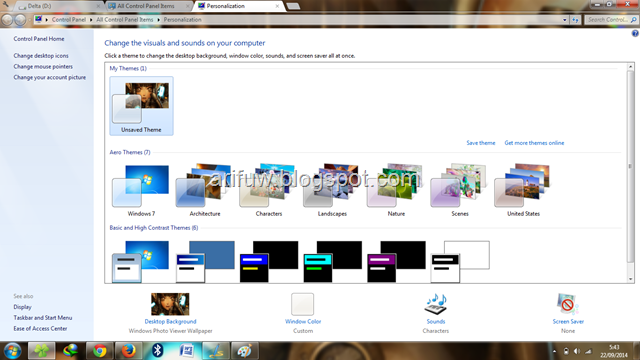Screen dimensions: 640x360
Task: Select the Windows 7 Aero theme
Action: pos(141,190)
